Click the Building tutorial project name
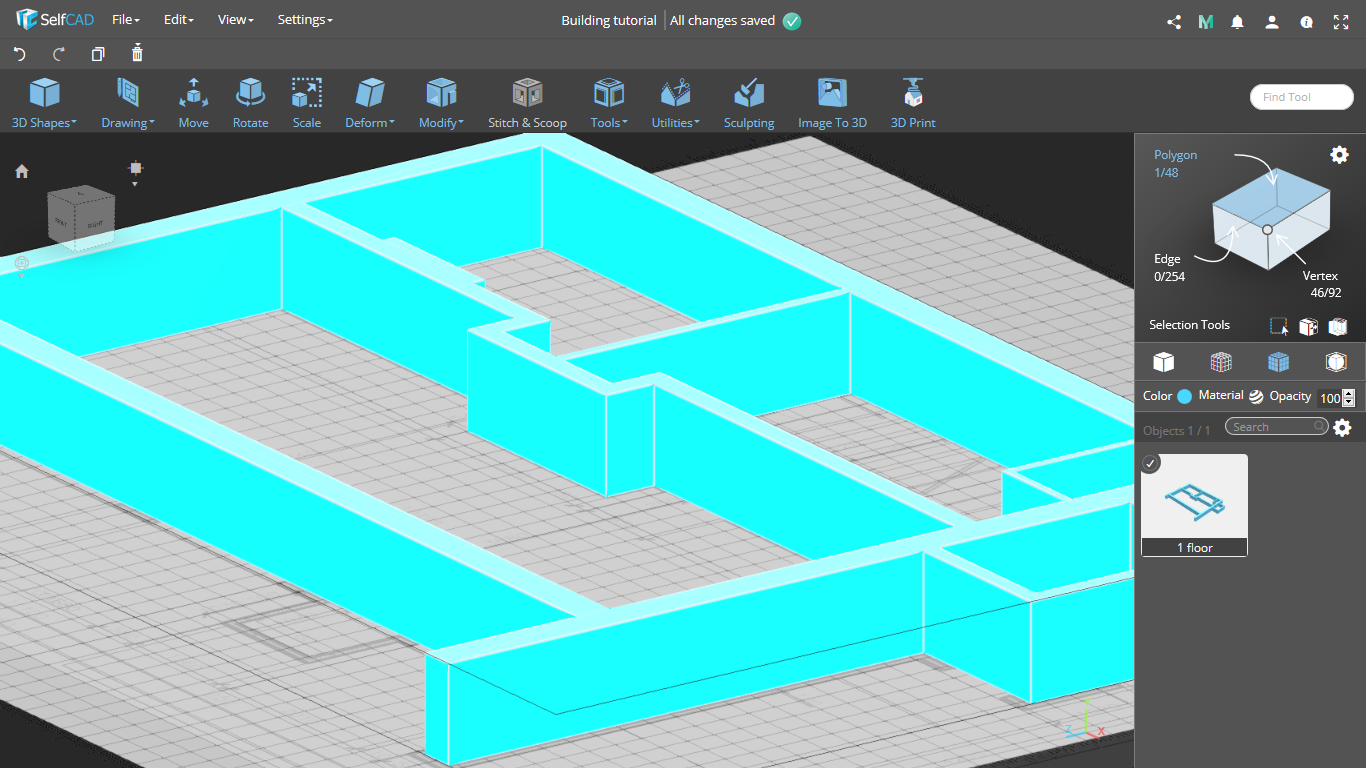1366x768 pixels. (609, 20)
